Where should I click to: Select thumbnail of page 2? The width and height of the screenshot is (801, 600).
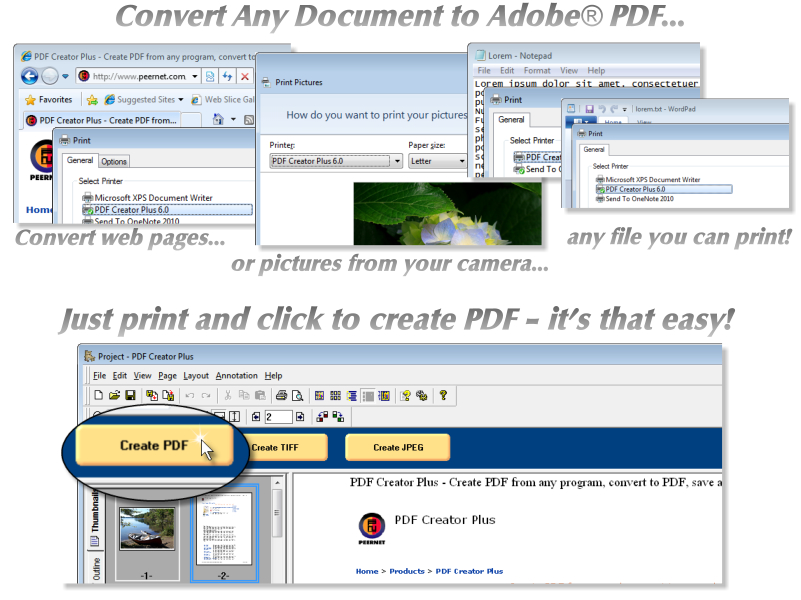pos(224,529)
